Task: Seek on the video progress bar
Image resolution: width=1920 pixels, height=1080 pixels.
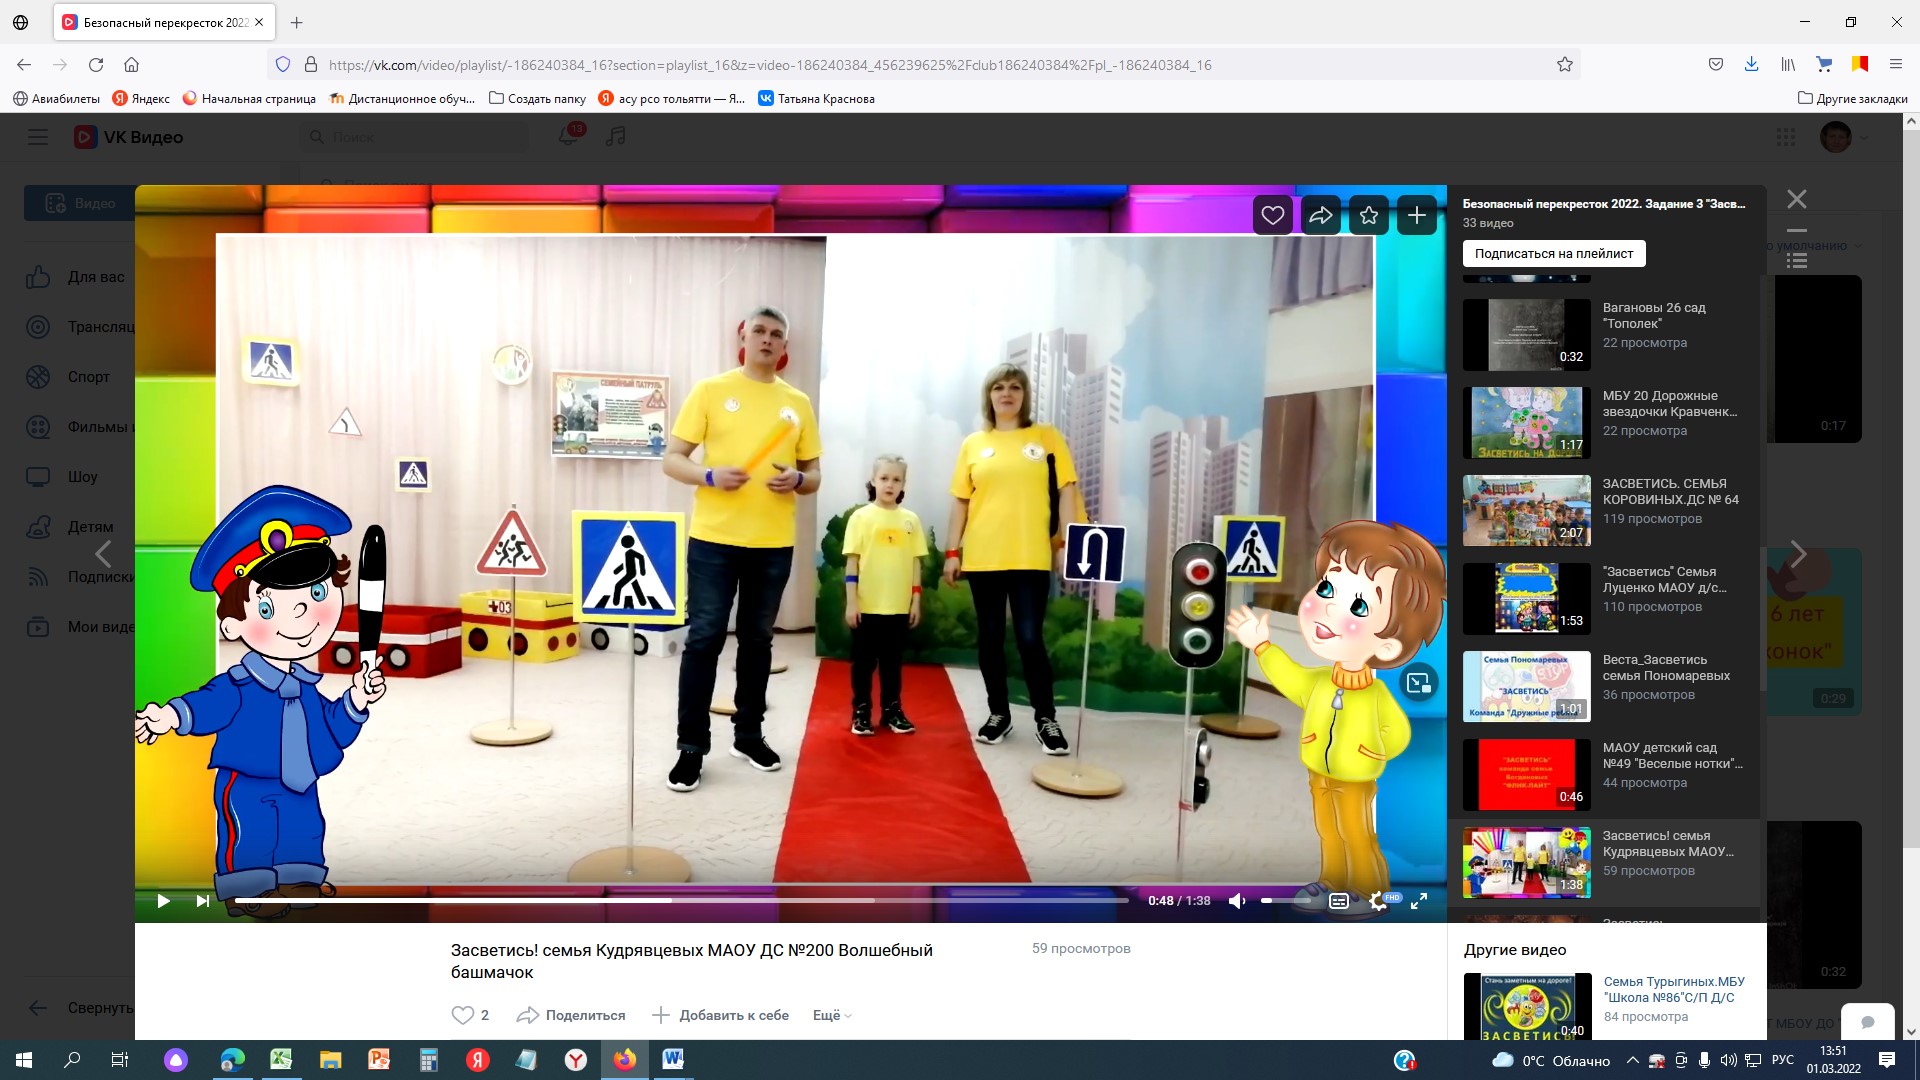Action: pos(682,900)
